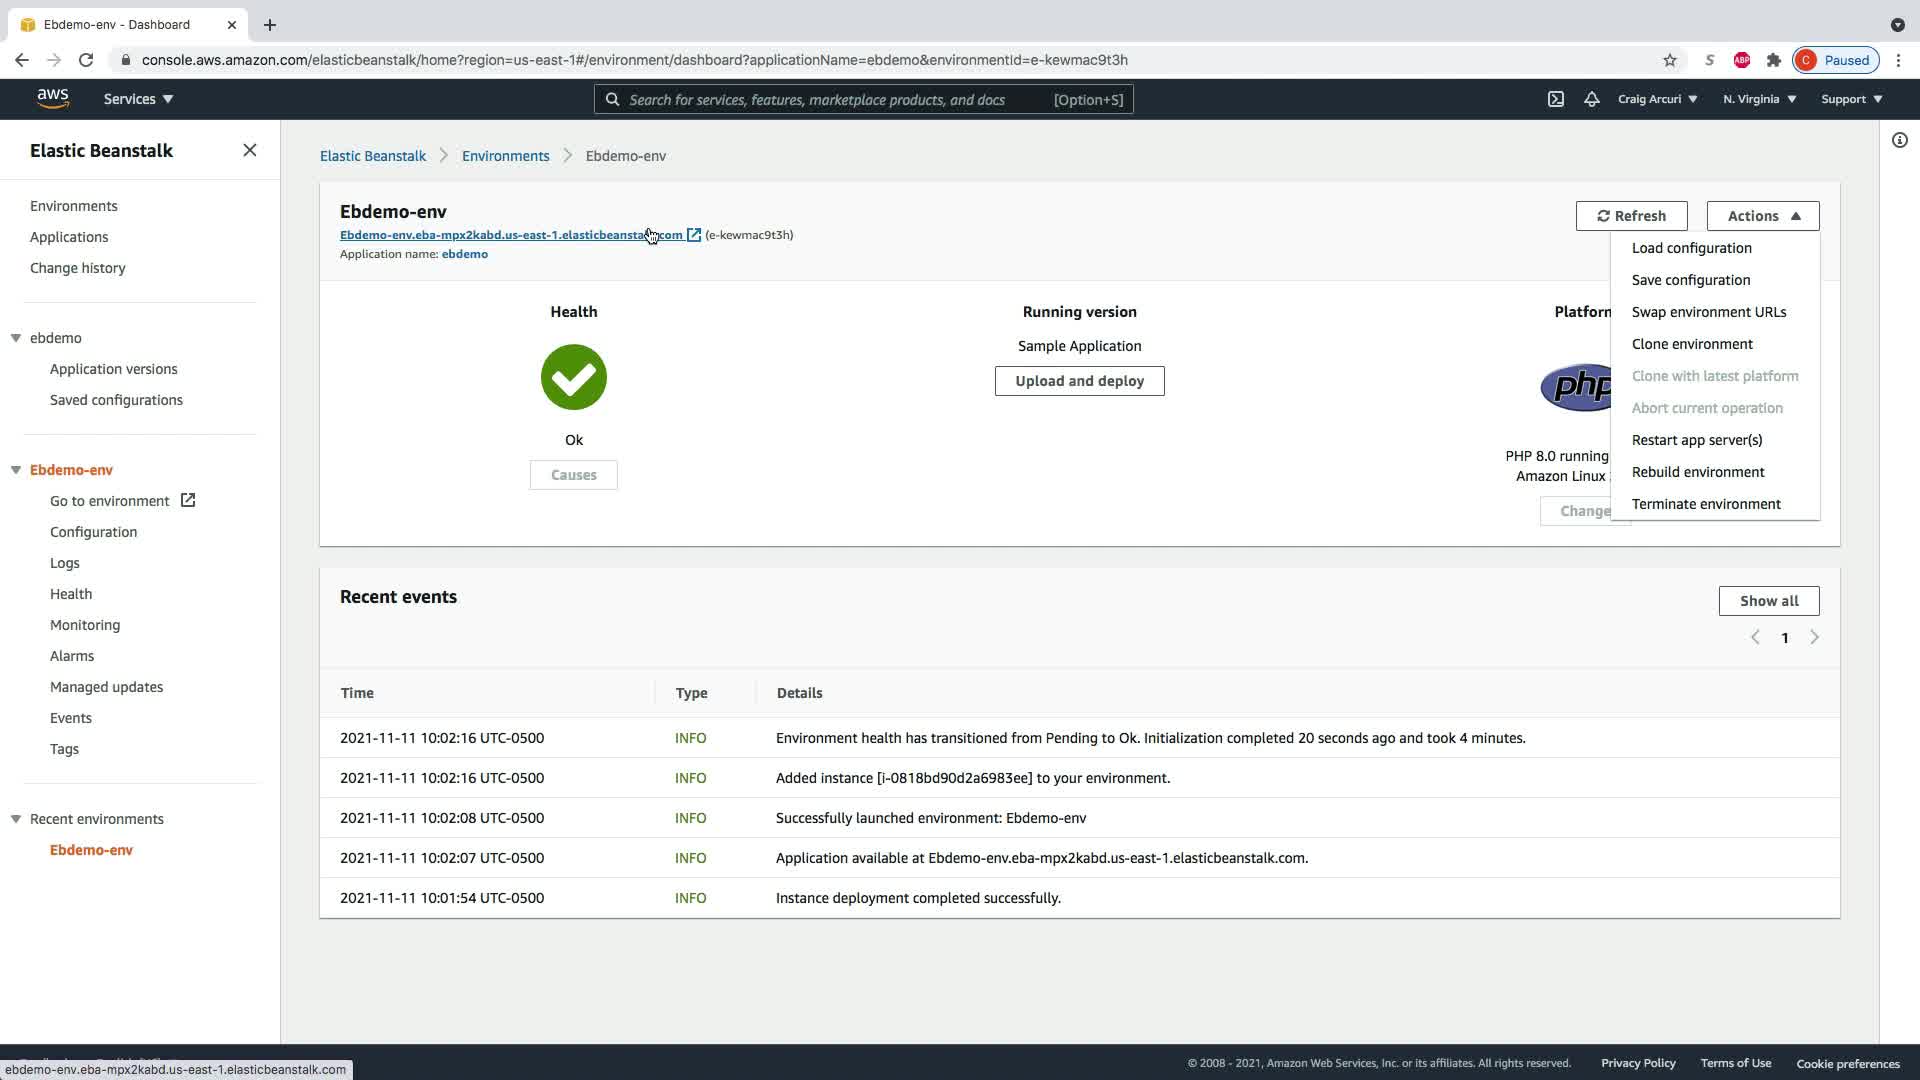Image resolution: width=1920 pixels, height=1080 pixels.
Task: Select Swap environment URLs option
Action: coord(1708,312)
